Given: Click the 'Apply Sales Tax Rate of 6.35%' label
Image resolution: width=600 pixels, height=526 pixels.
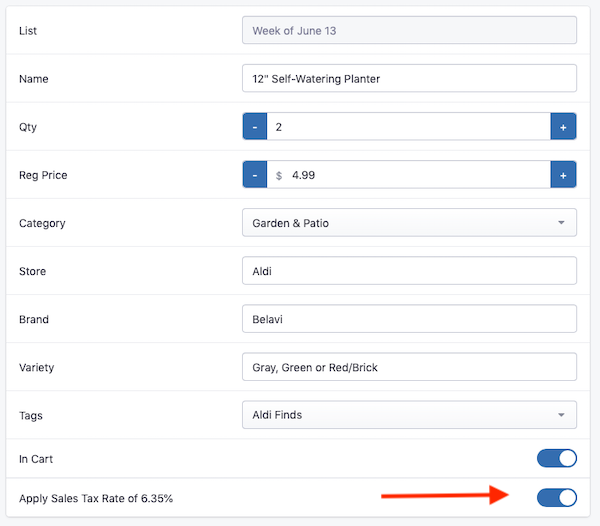Looking at the screenshot, I should [x=96, y=498].
